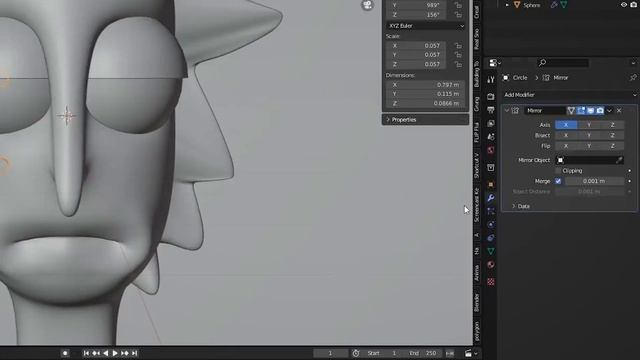Toggle Scale X lock icon
Screen dimensions: 640x360
[x=458, y=46]
